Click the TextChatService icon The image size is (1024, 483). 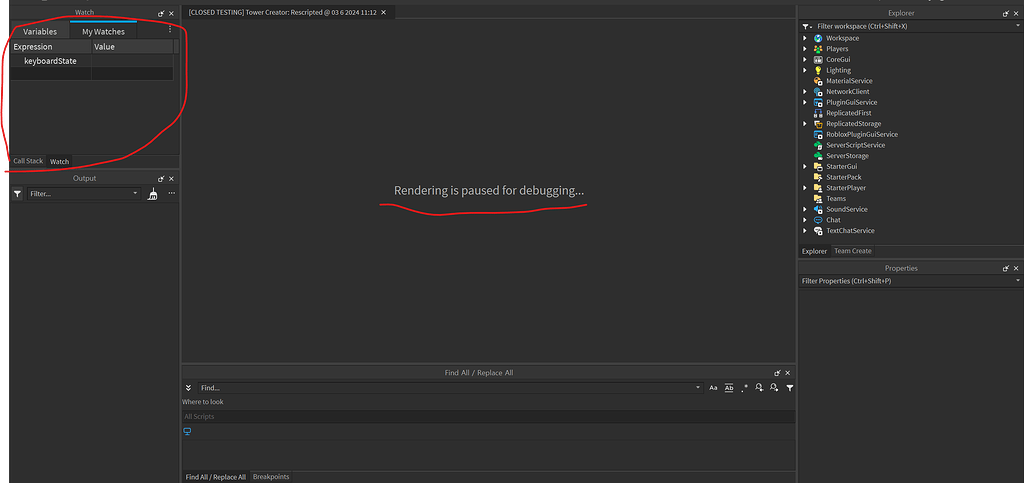pyautogui.click(x=818, y=231)
